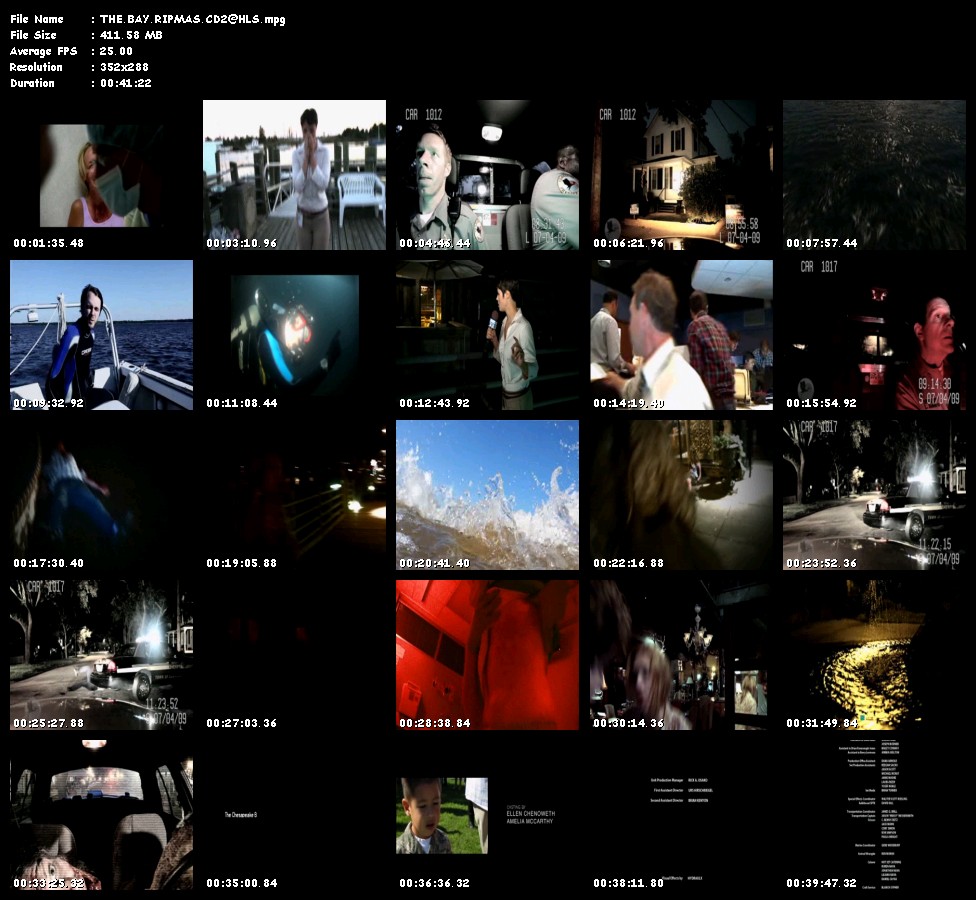Select the dark water thumbnail 00:07:57.44

tap(875, 175)
